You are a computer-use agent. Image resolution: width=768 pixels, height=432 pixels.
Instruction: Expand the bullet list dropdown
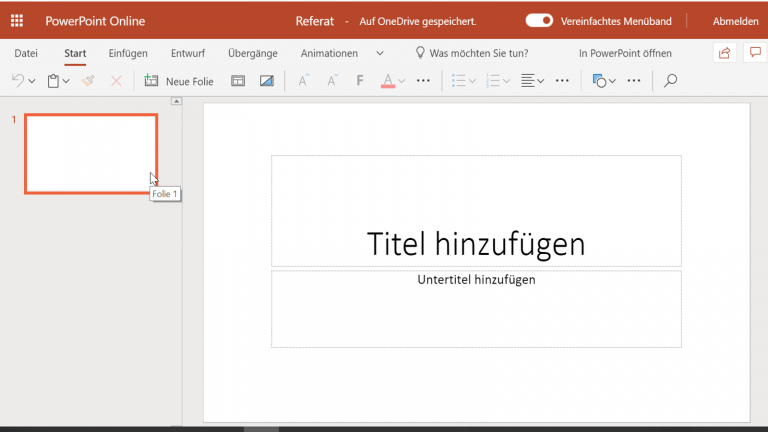click(x=473, y=81)
